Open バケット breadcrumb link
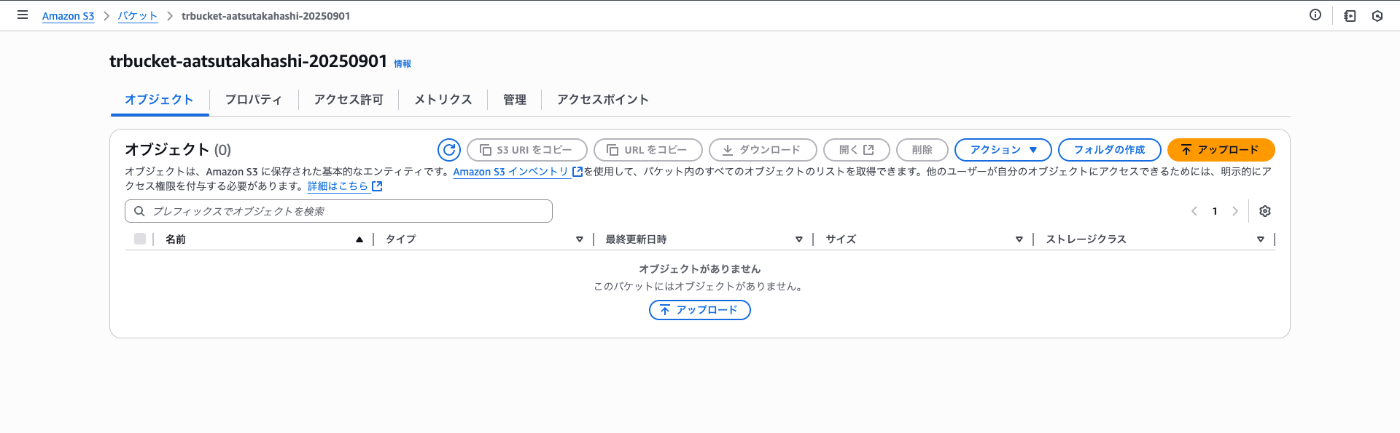The image size is (1400, 433). [x=137, y=17]
